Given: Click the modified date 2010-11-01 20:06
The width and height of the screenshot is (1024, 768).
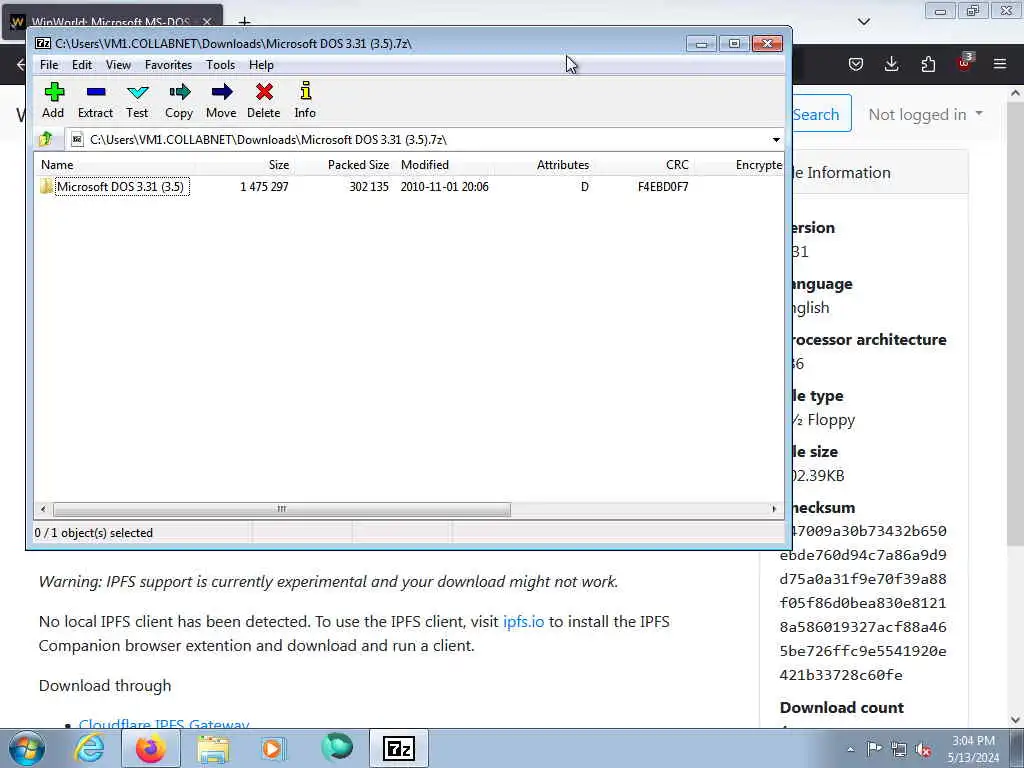Looking at the screenshot, I should tap(445, 187).
